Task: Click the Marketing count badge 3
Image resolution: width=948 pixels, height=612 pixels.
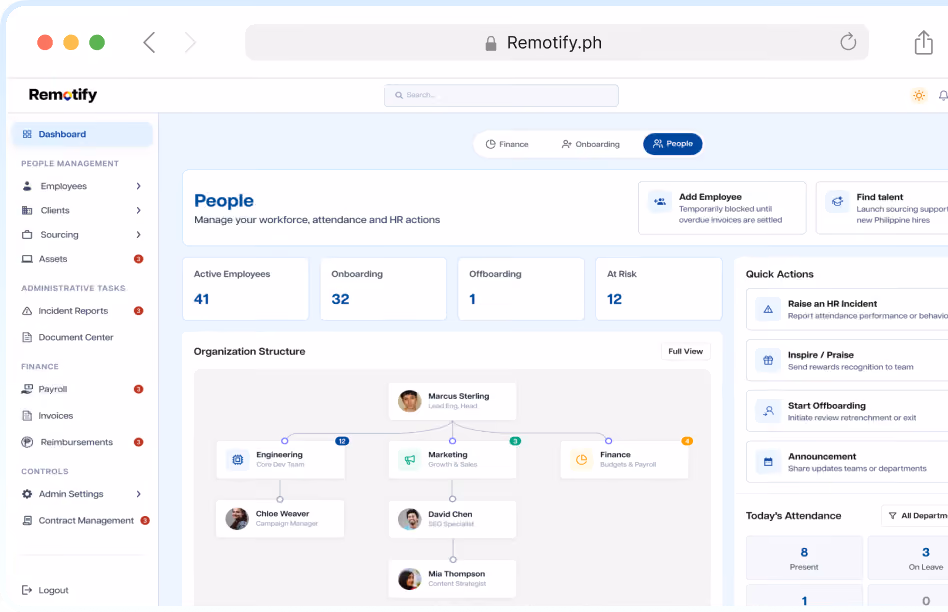Action: [x=515, y=441]
